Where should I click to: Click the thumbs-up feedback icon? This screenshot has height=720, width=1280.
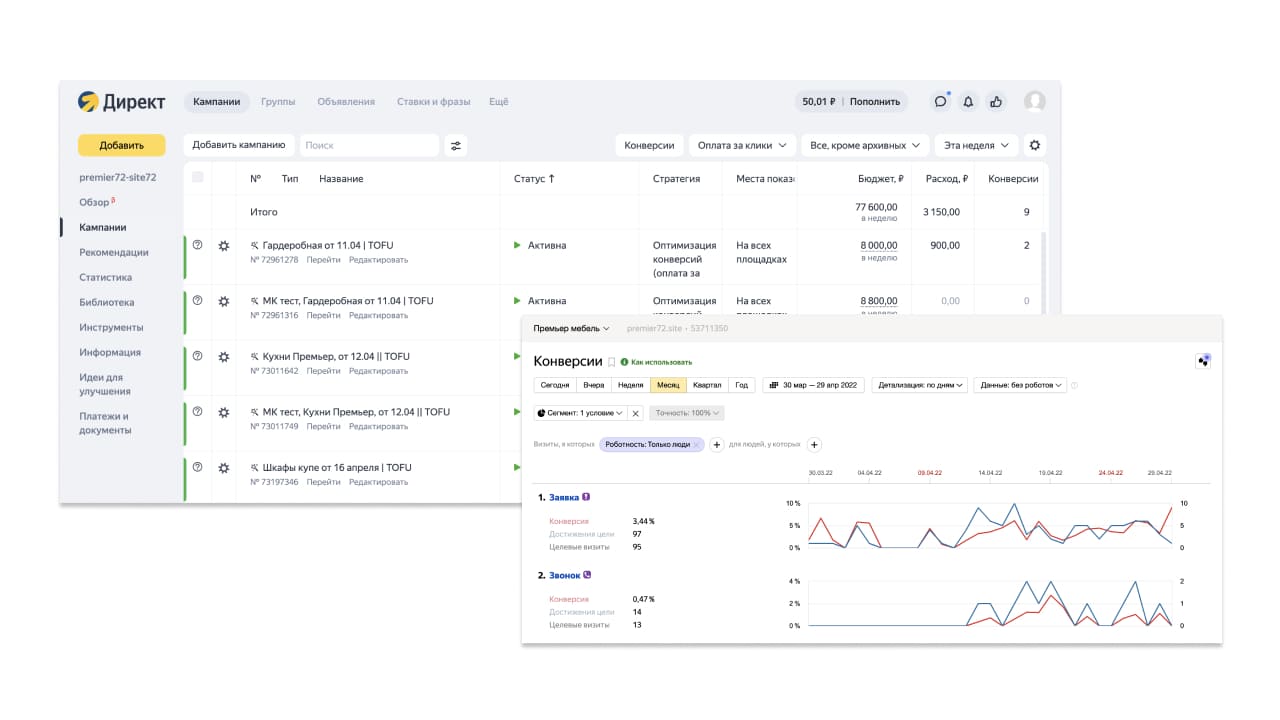[x=996, y=101]
